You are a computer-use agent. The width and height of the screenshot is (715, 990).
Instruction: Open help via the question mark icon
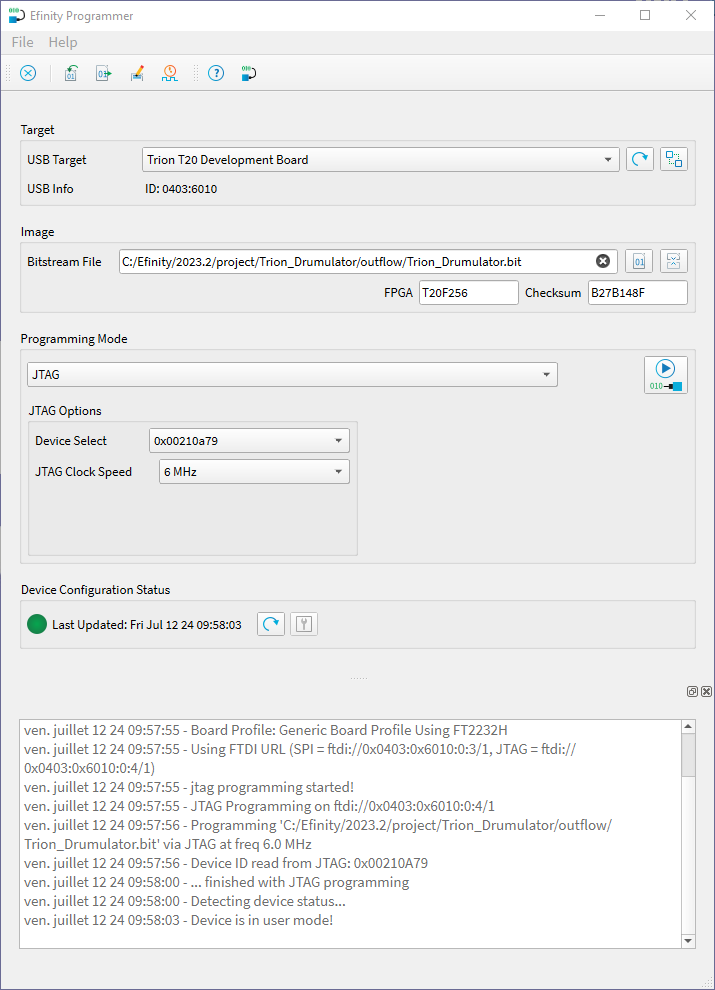click(x=216, y=73)
